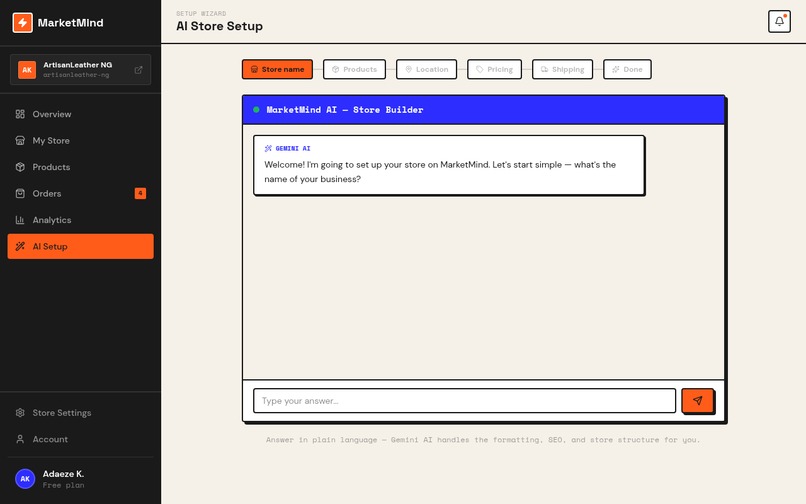Image resolution: width=806 pixels, height=504 pixels.
Task: Open Overview in the sidebar
Action: point(80,114)
